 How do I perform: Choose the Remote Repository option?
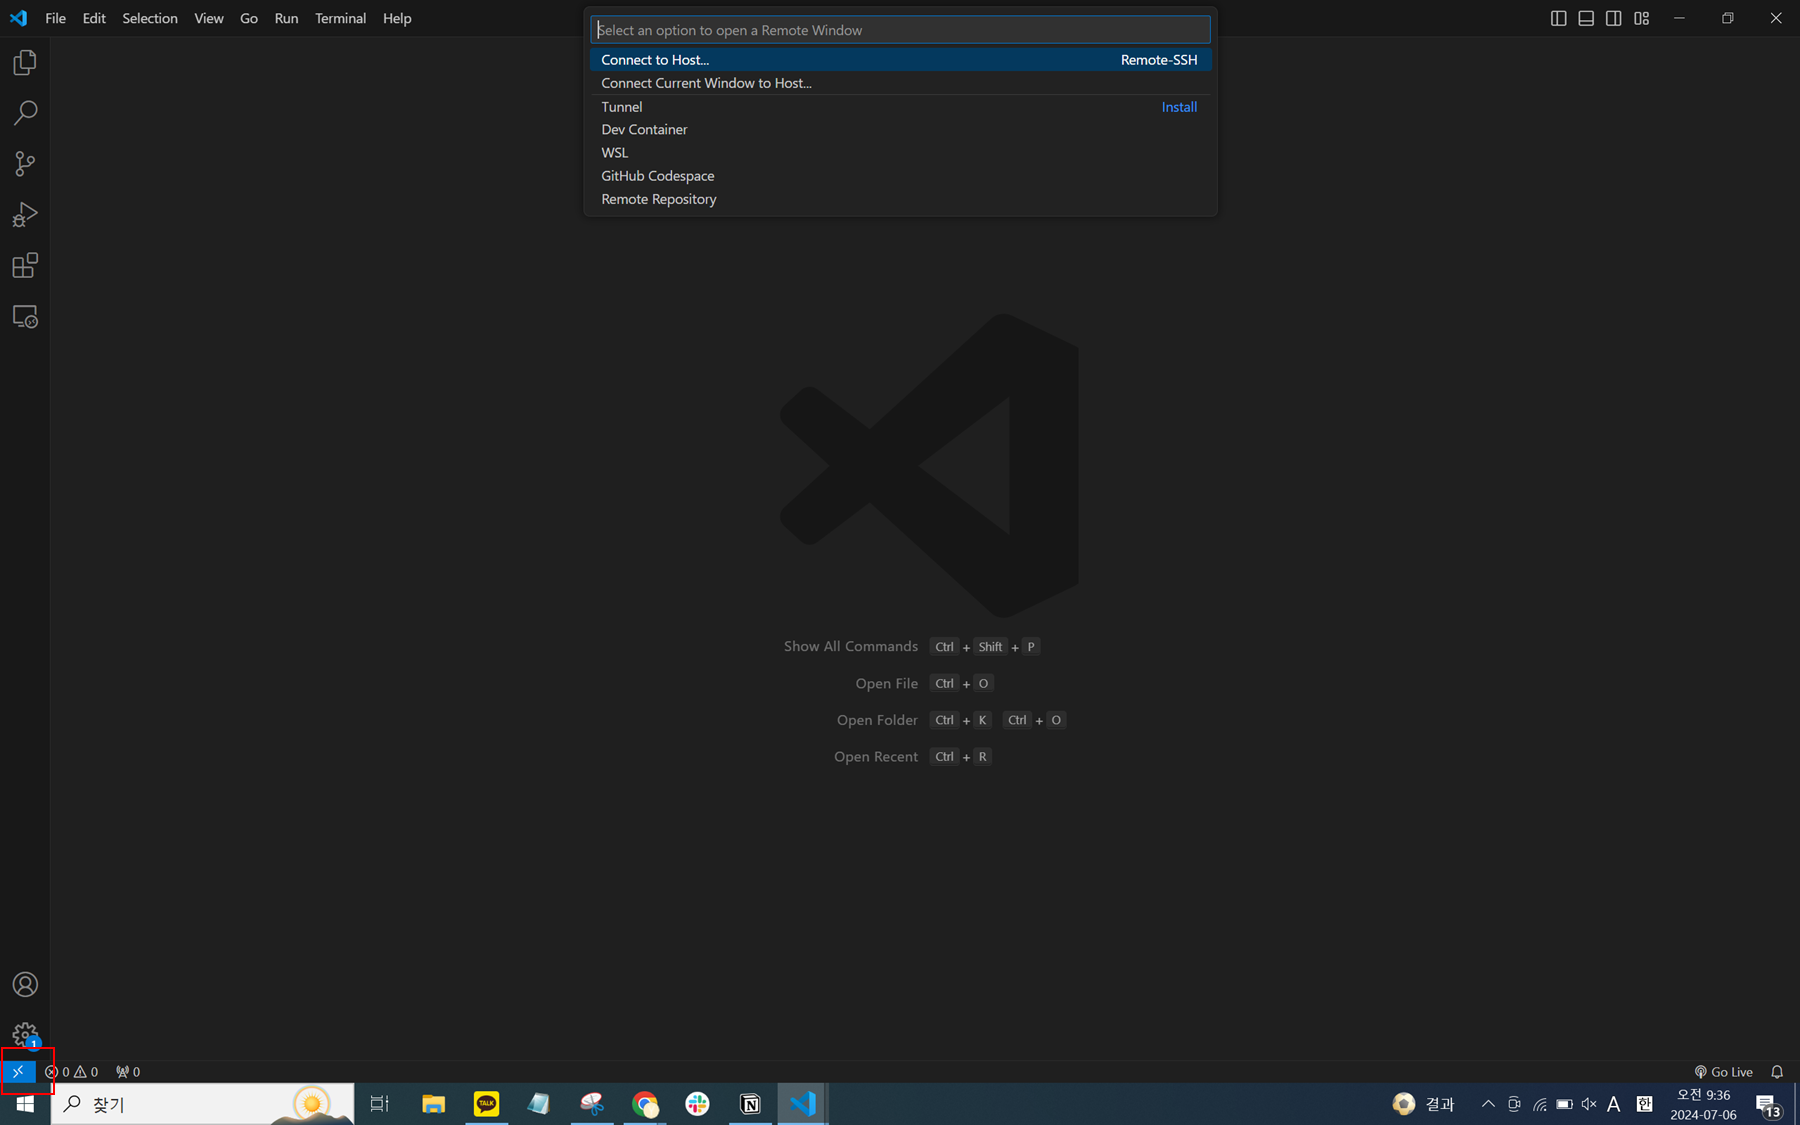[900, 199]
